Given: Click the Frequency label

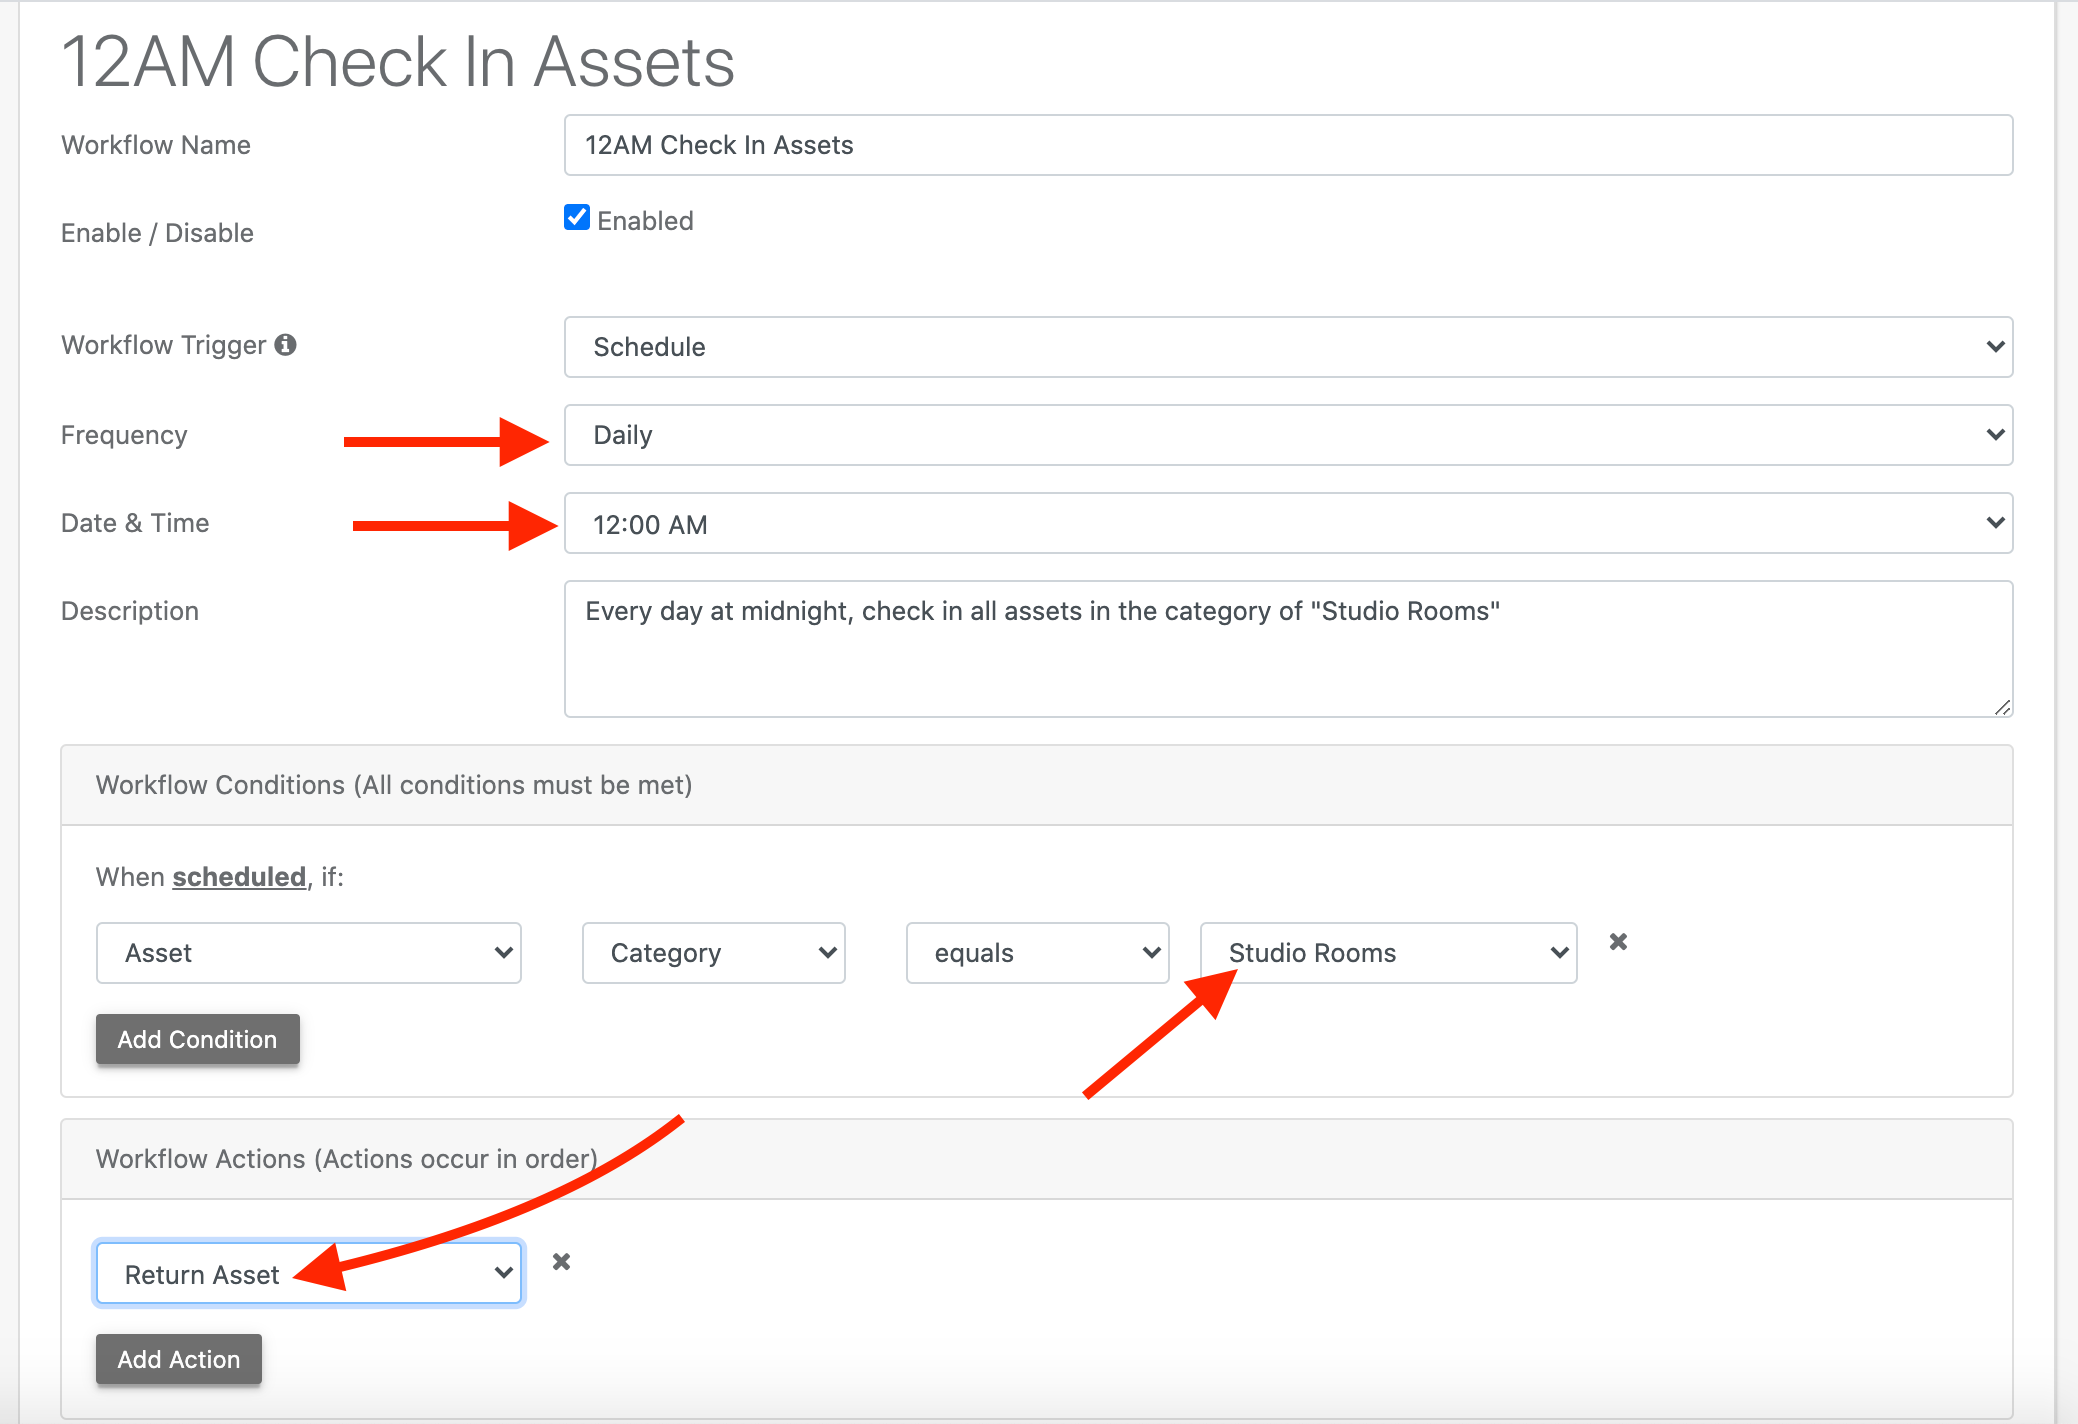Looking at the screenshot, I should coord(124,435).
